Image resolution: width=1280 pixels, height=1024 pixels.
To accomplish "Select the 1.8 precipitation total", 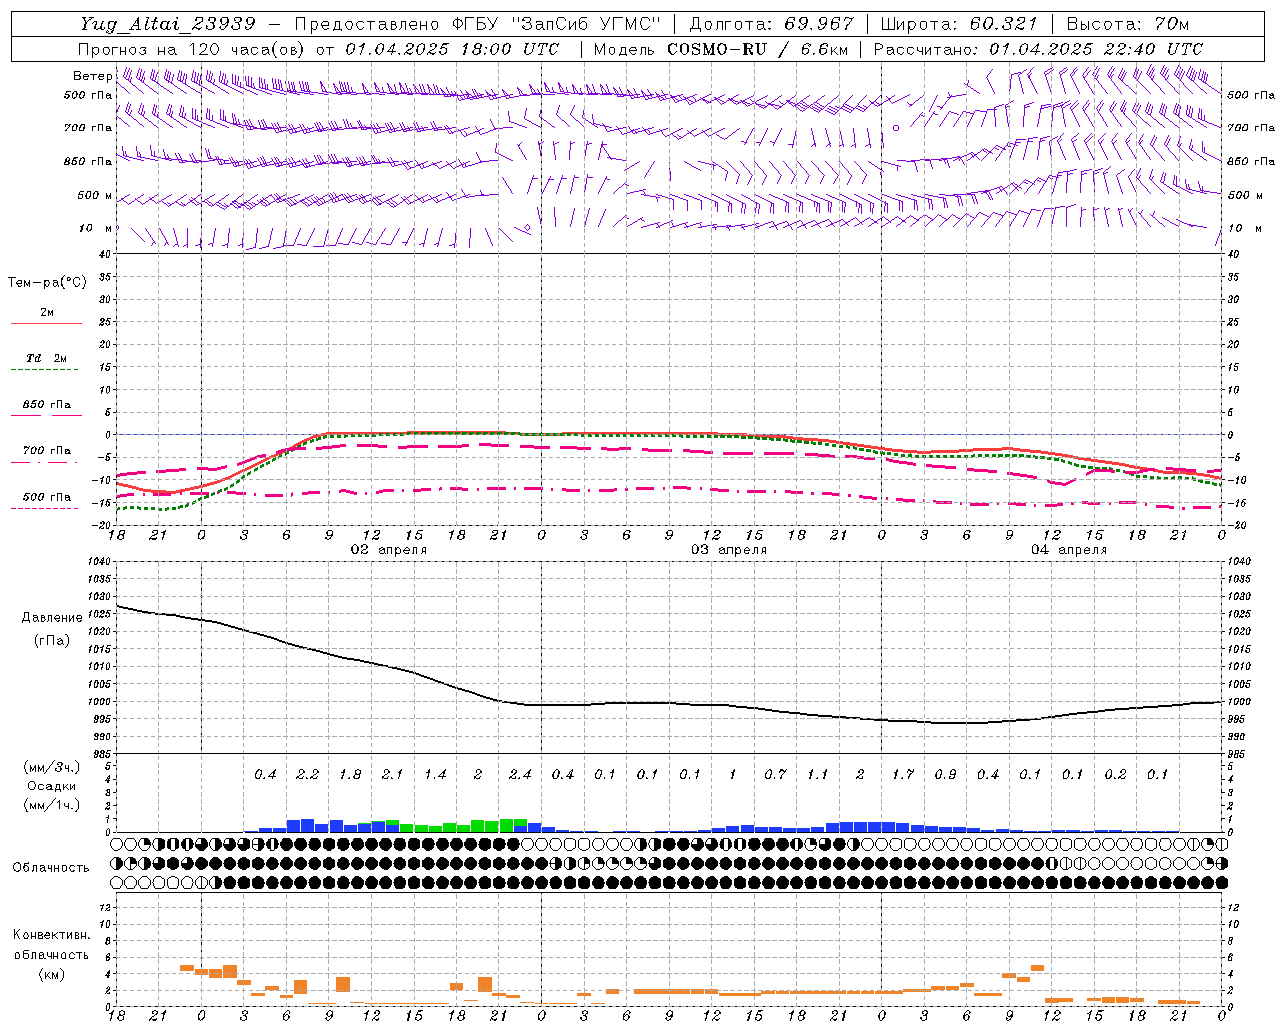I will (x=350, y=774).
